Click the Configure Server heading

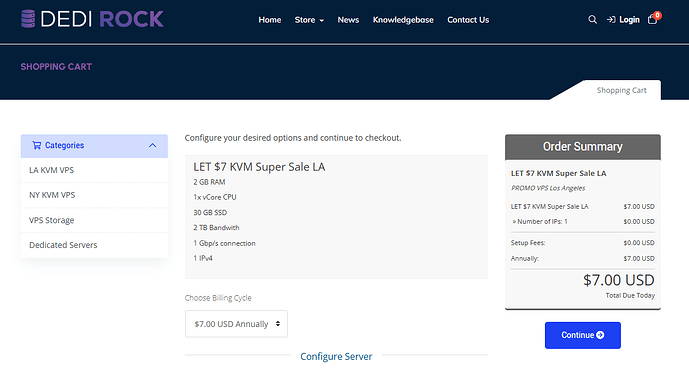(336, 356)
